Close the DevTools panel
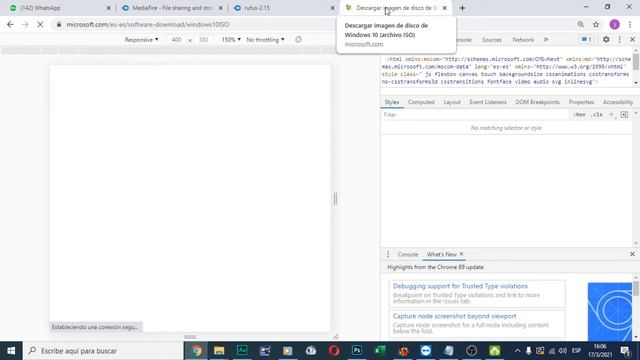This screenshot has width=640, height=360. [632, 40]
